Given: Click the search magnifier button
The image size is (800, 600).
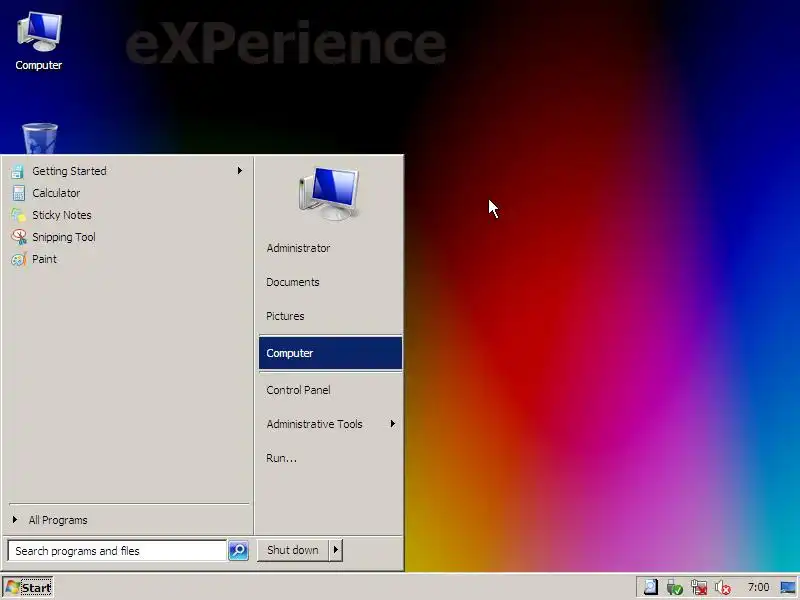Looking at the screenshot, I should [238, 551].
